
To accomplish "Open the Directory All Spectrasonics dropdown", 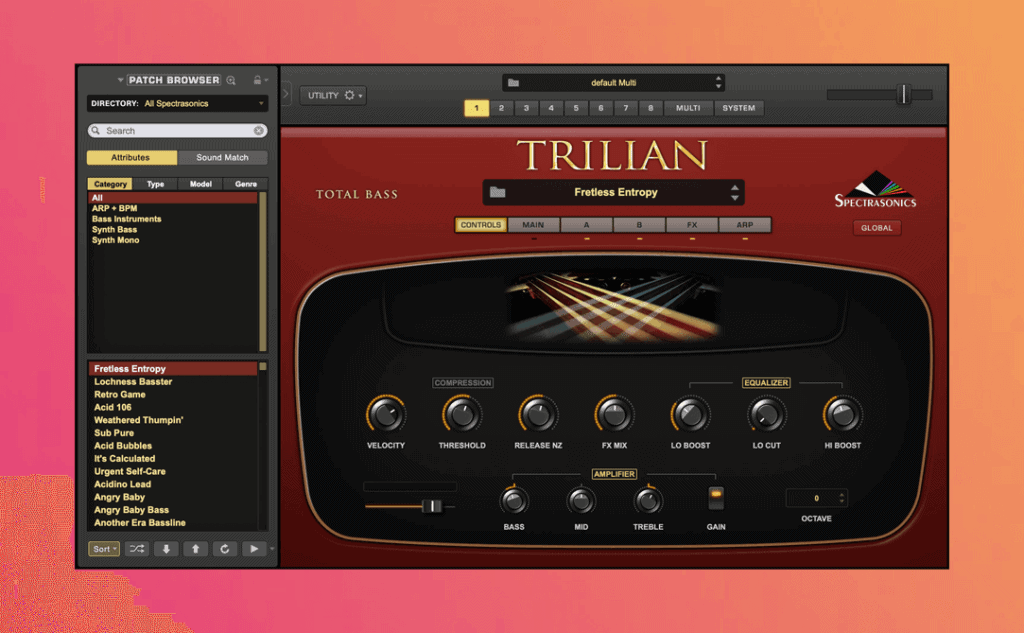I will click(x=177, y=103).
